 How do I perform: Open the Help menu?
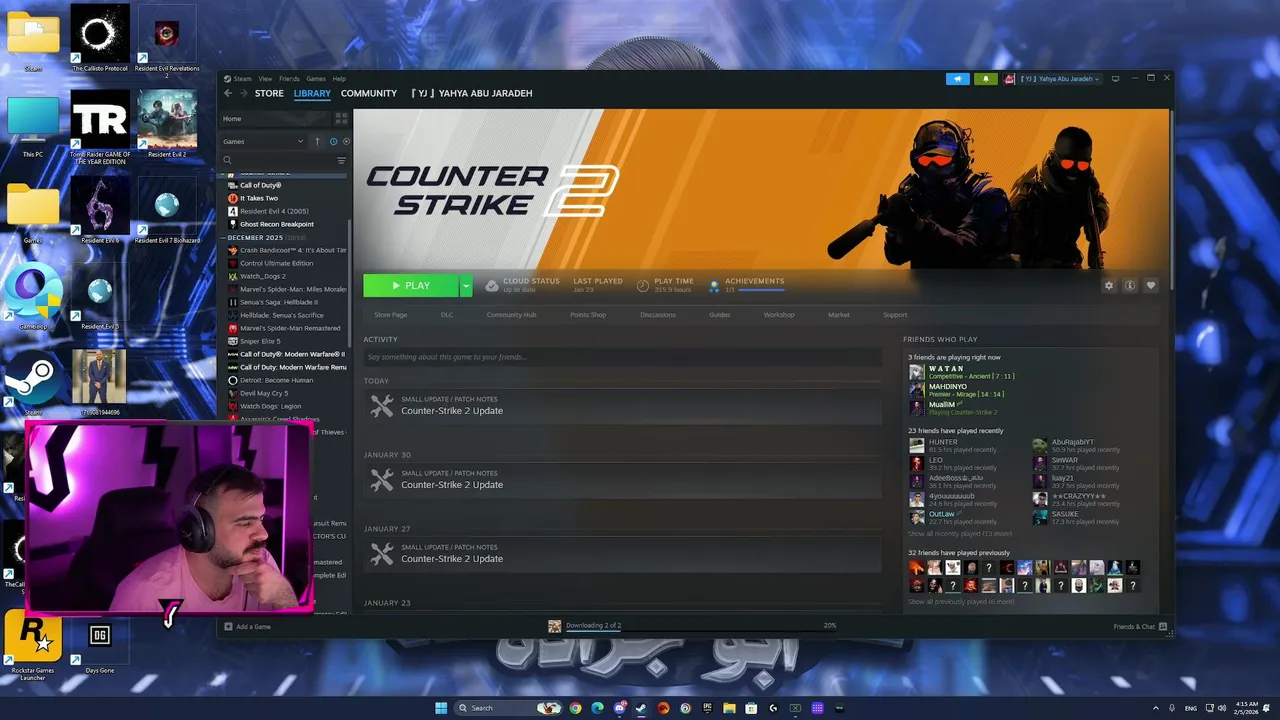[x=339, y=78]
